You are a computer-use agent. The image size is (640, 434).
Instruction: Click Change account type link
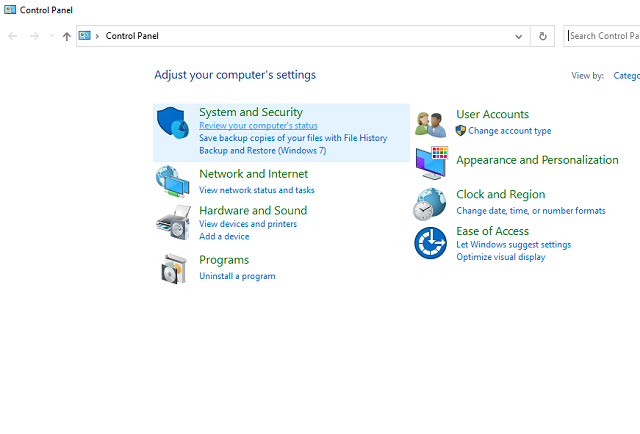[509, 131]
